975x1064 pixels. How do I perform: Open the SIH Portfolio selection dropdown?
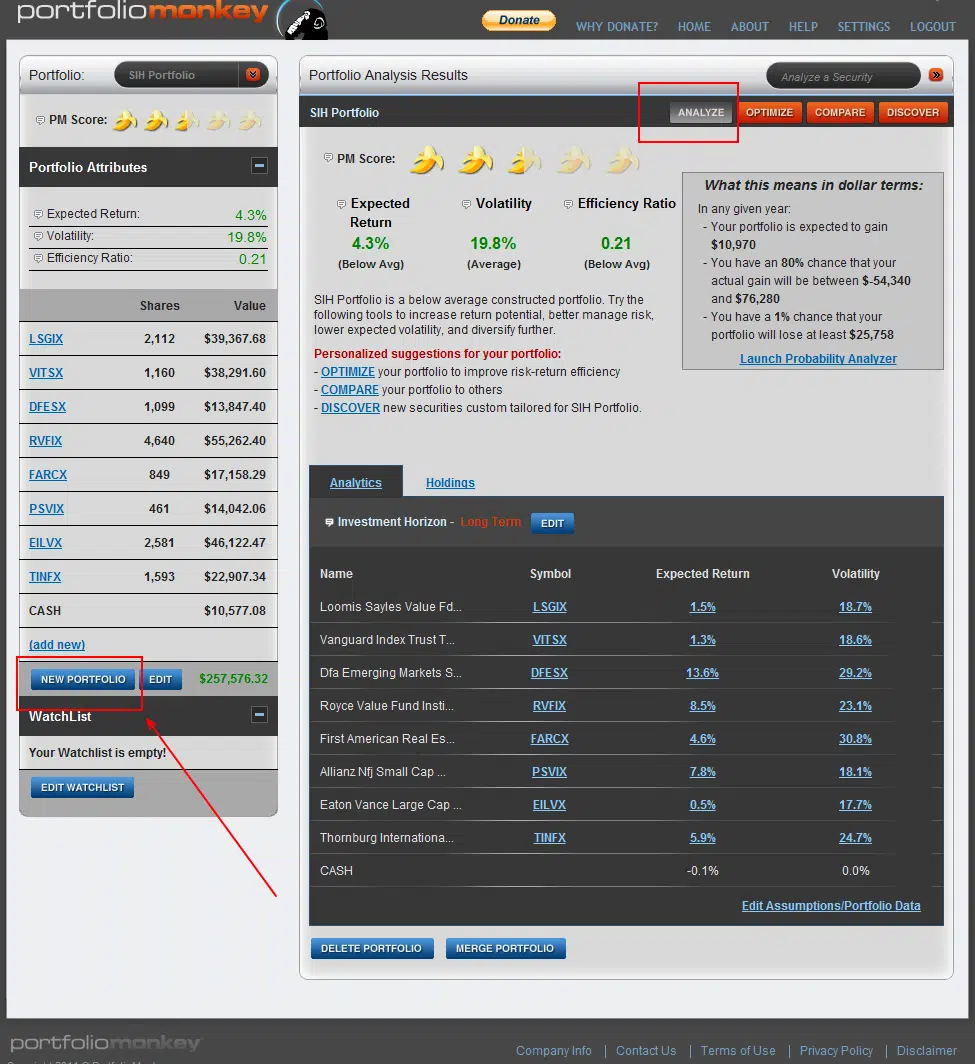253,74
